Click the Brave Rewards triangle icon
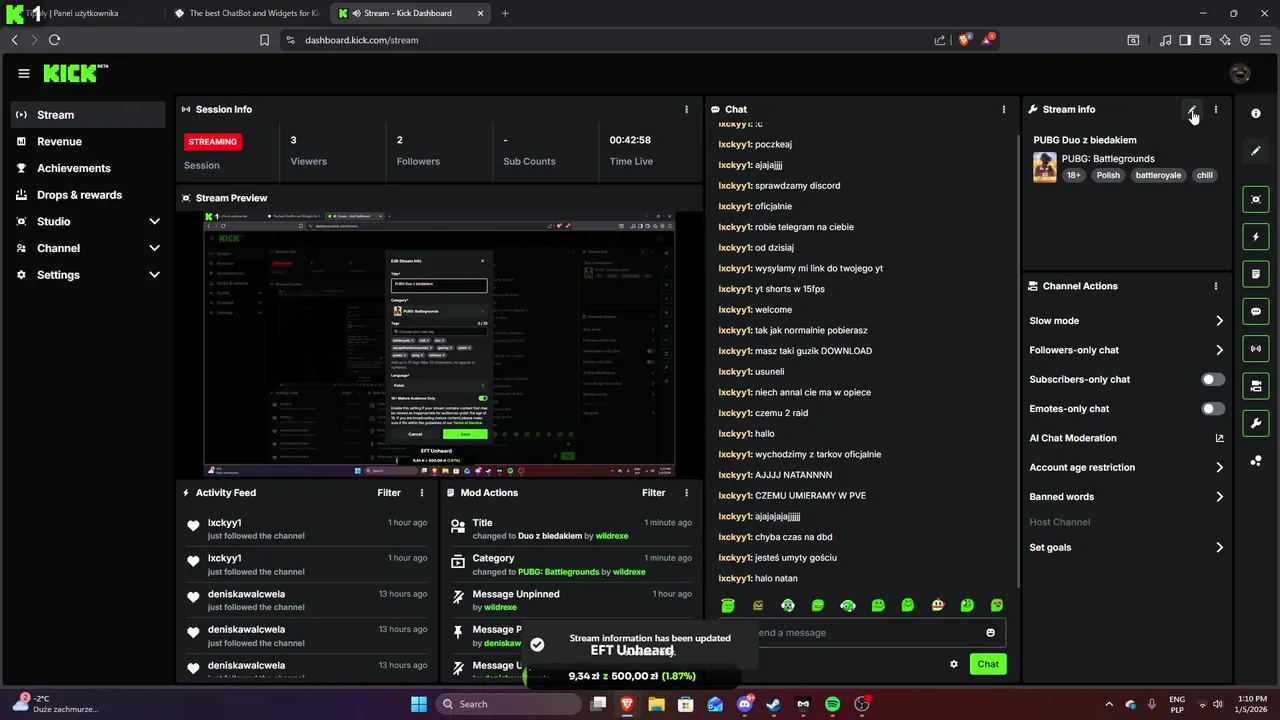 click(988, 40)
